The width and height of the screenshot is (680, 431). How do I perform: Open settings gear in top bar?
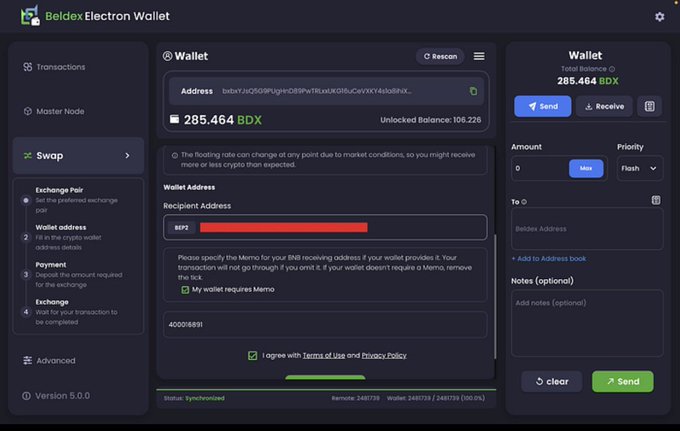coord(659,16)
